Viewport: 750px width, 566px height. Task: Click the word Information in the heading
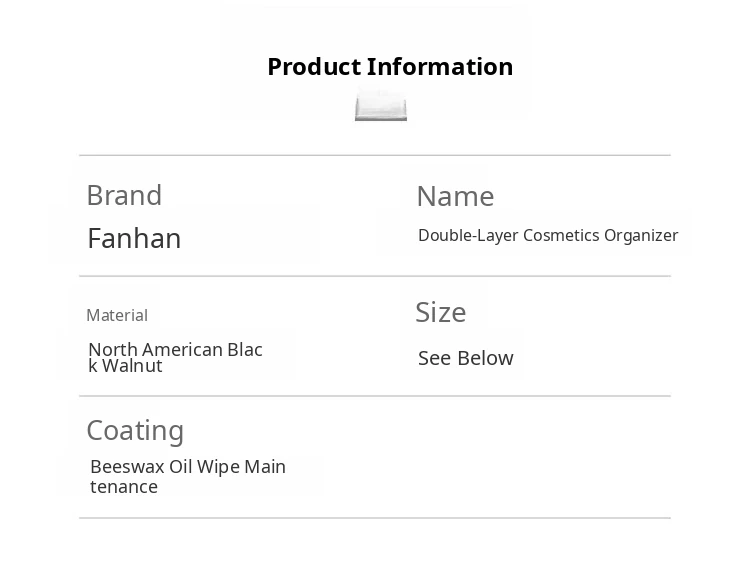(x=440, y=67)
